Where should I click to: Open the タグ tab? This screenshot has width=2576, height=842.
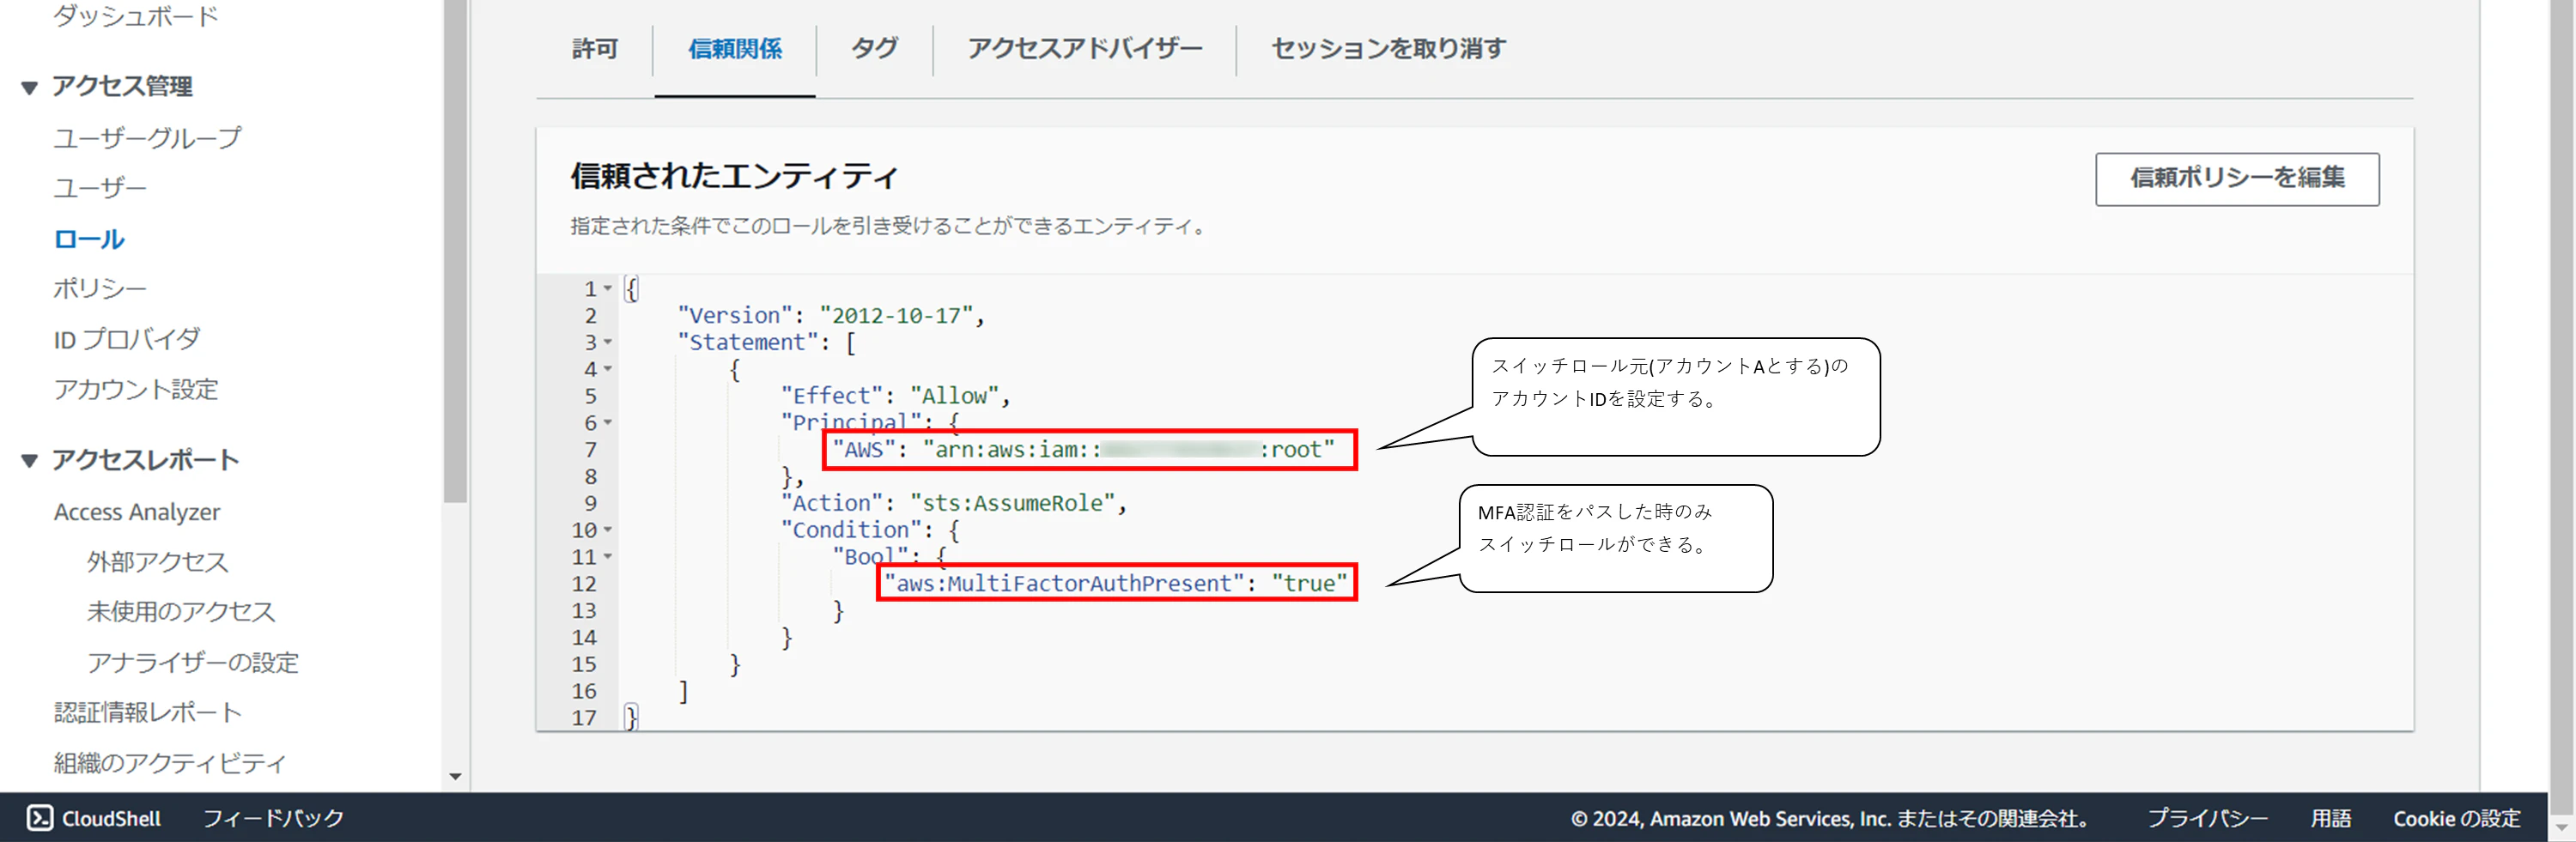(874, 48)
